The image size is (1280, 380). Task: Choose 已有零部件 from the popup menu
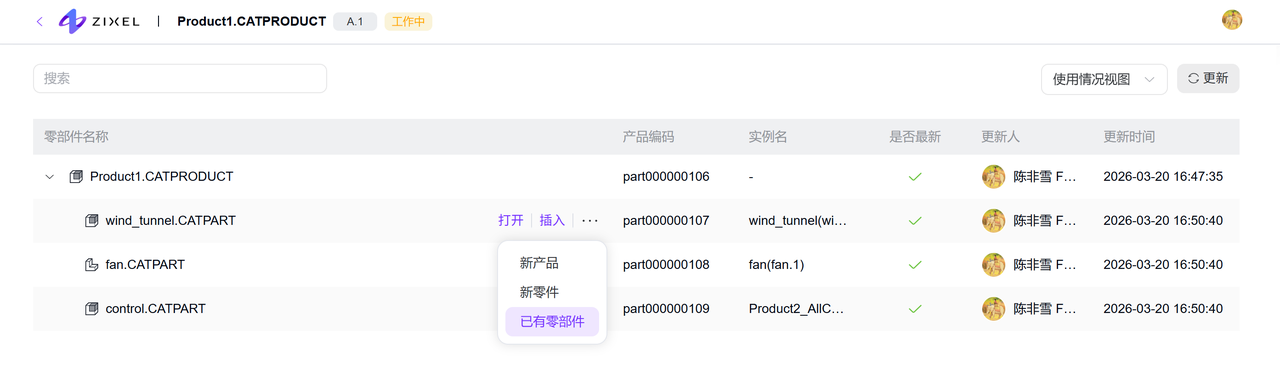point(552,321)
